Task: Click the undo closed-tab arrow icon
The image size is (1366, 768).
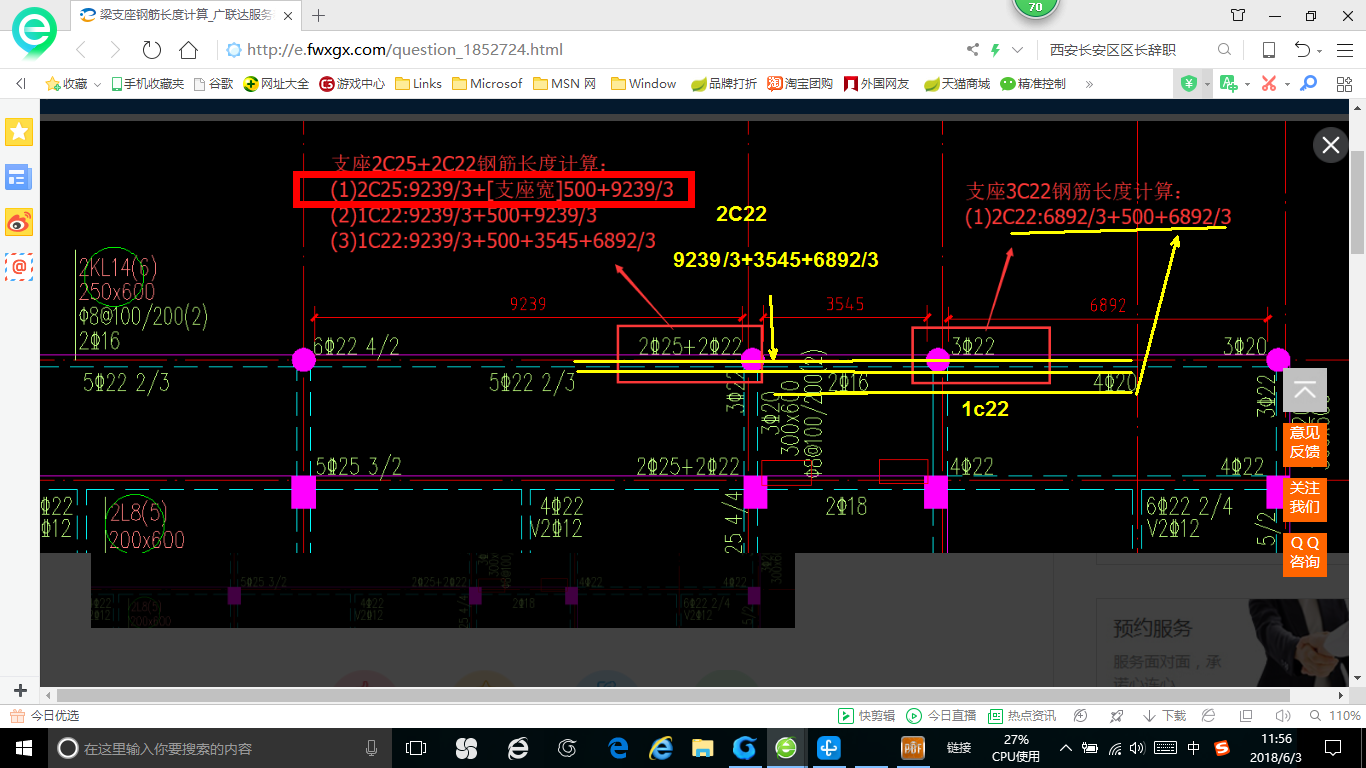Action: pos(1302,50)
